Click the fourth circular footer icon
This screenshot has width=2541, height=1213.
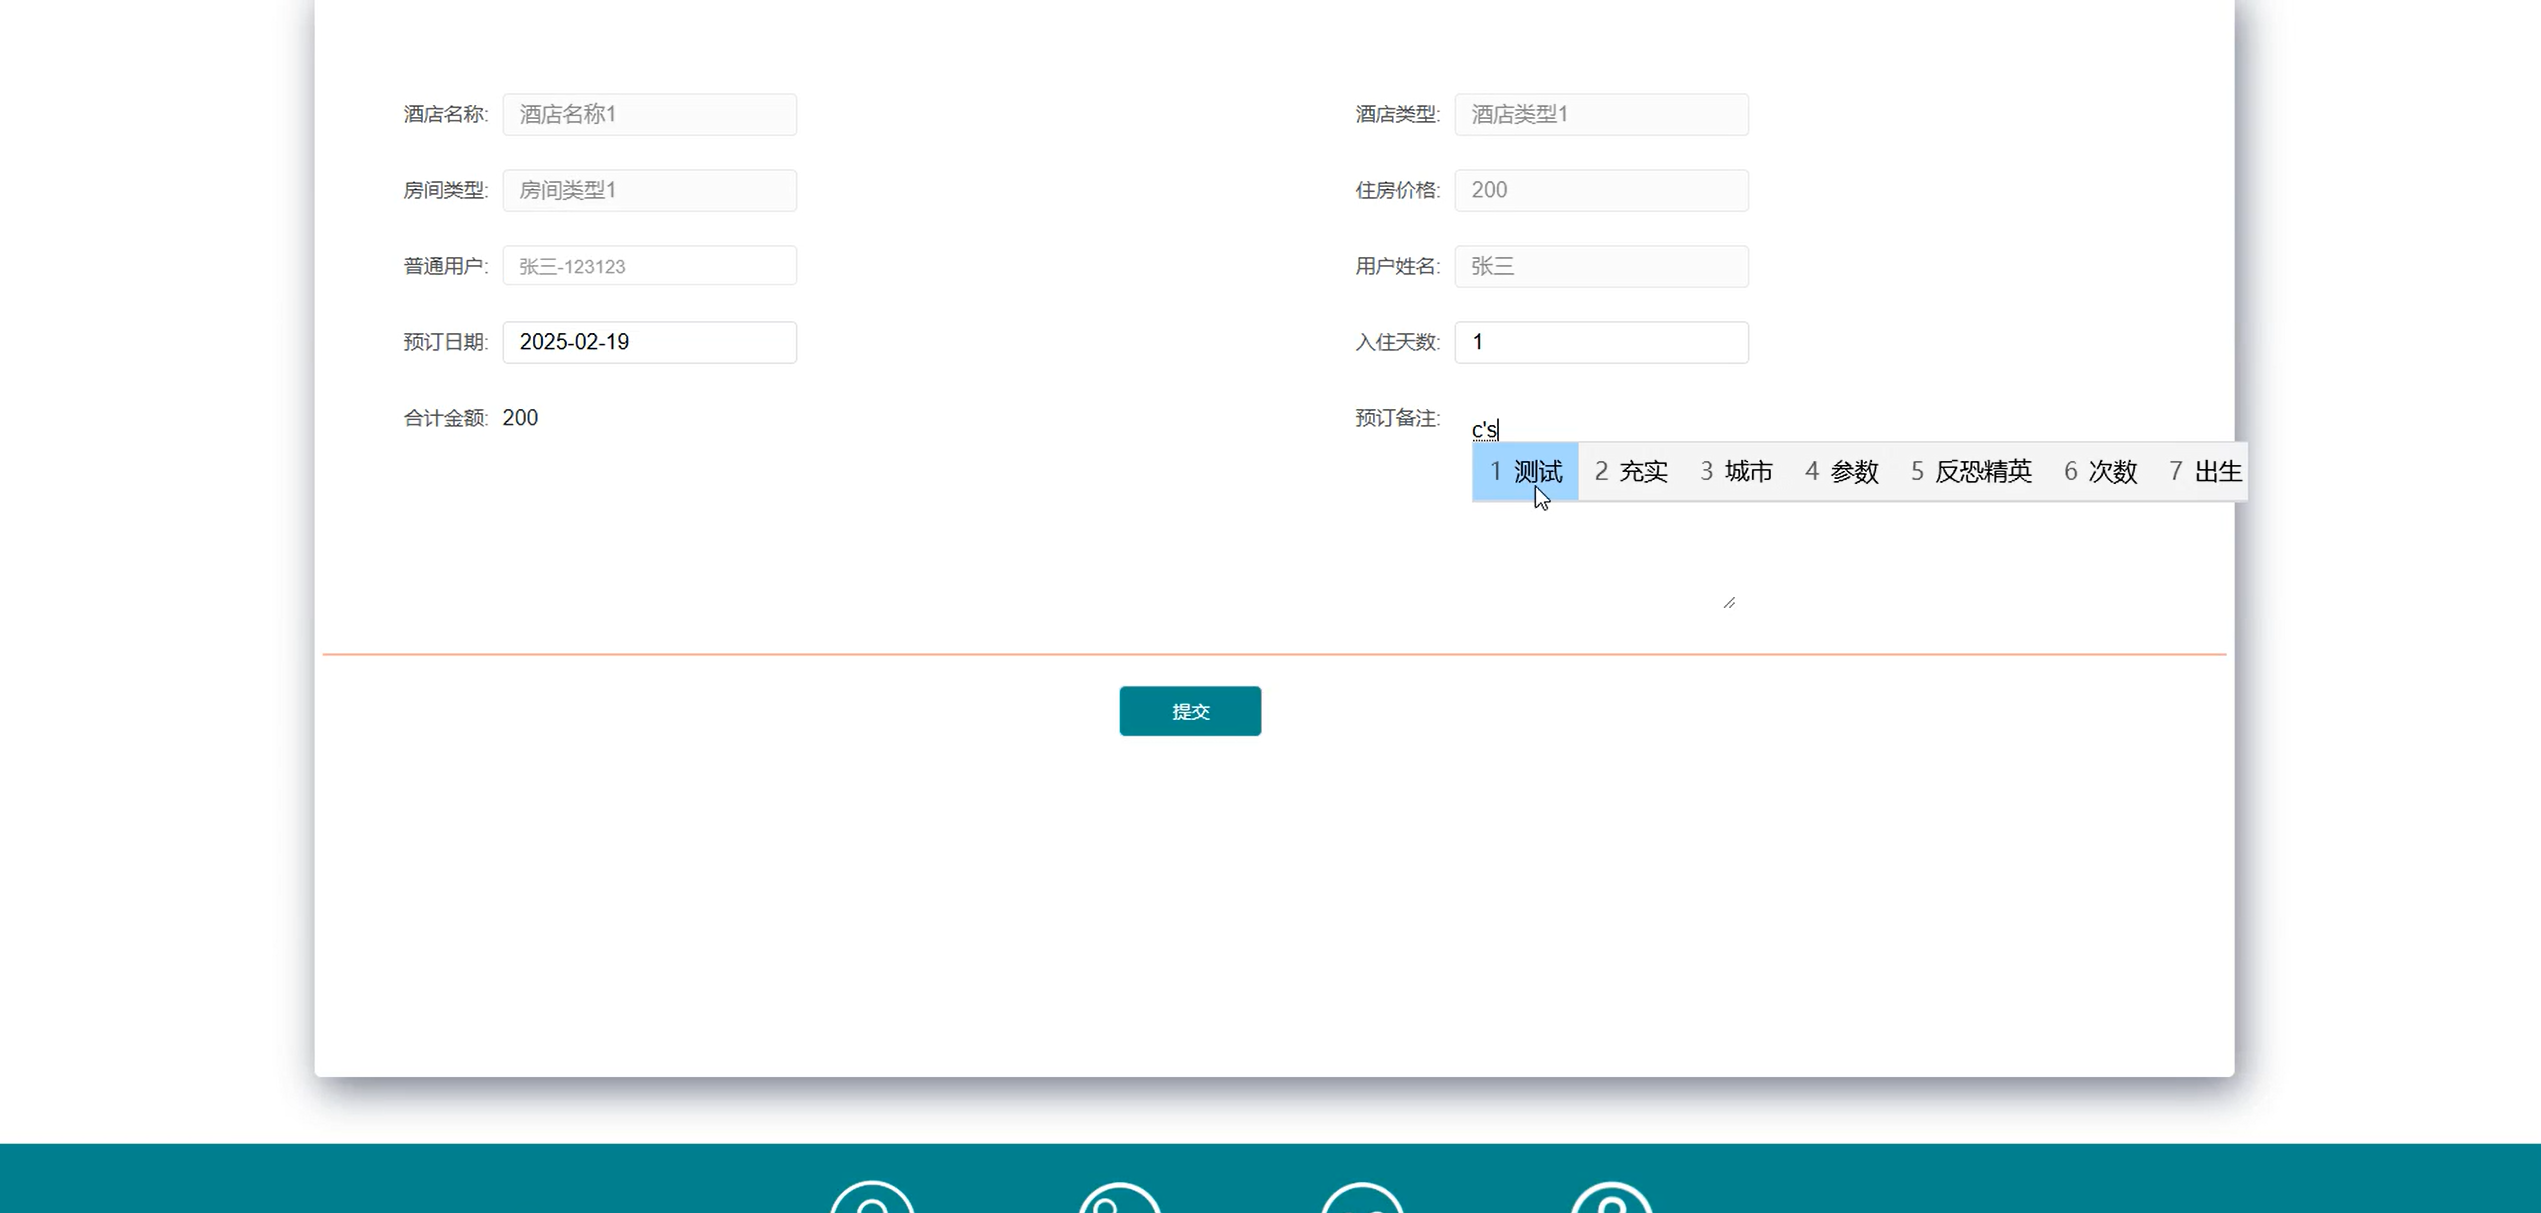tap(1611, 1199)
